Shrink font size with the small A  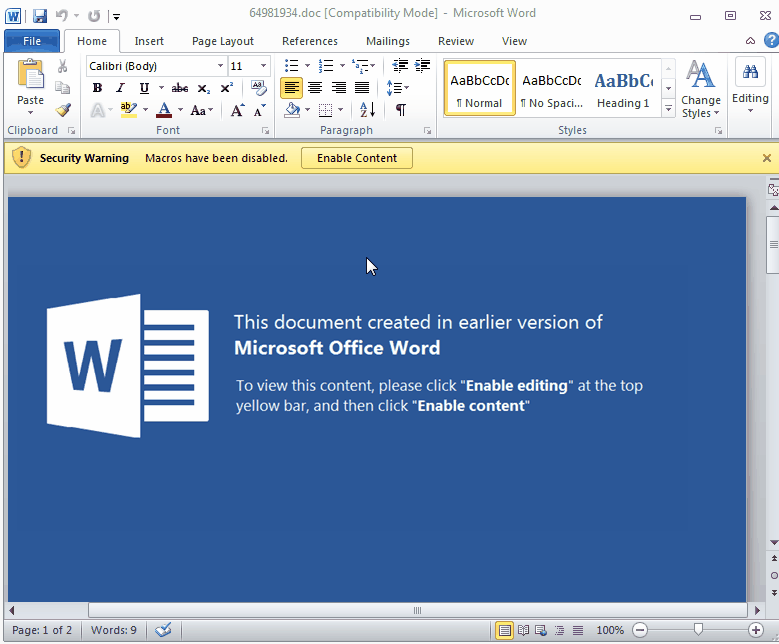259,110
